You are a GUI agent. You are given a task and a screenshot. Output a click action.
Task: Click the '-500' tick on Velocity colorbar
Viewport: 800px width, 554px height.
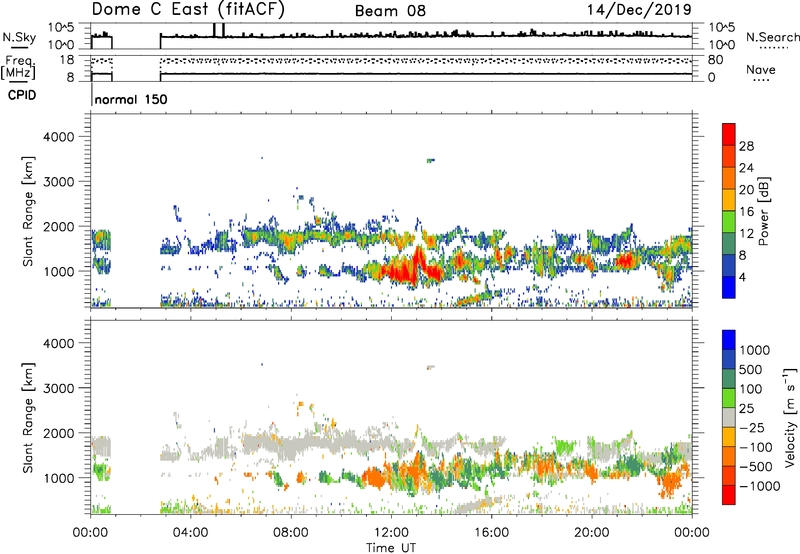pos(756,466)
